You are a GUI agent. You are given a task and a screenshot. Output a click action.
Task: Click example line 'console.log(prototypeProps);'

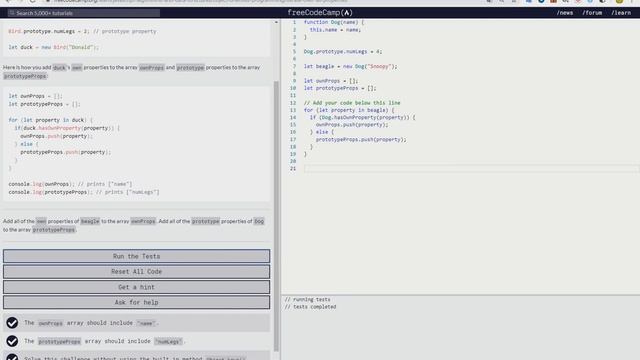[51, 192]
